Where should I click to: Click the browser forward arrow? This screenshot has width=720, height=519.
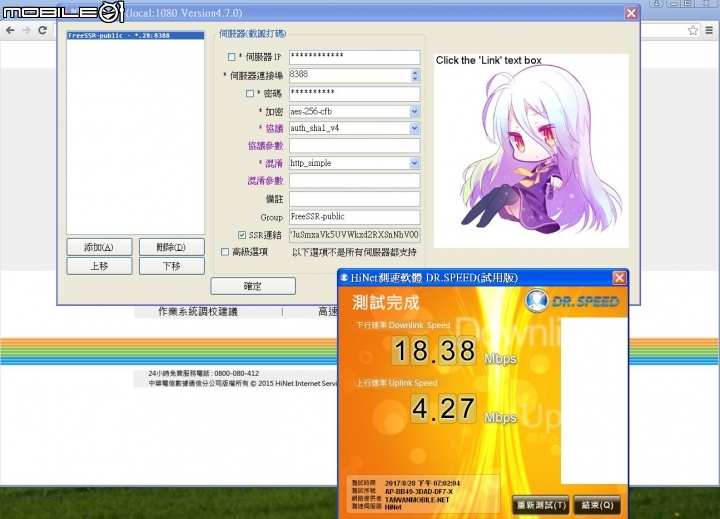(x=26, y=30)
